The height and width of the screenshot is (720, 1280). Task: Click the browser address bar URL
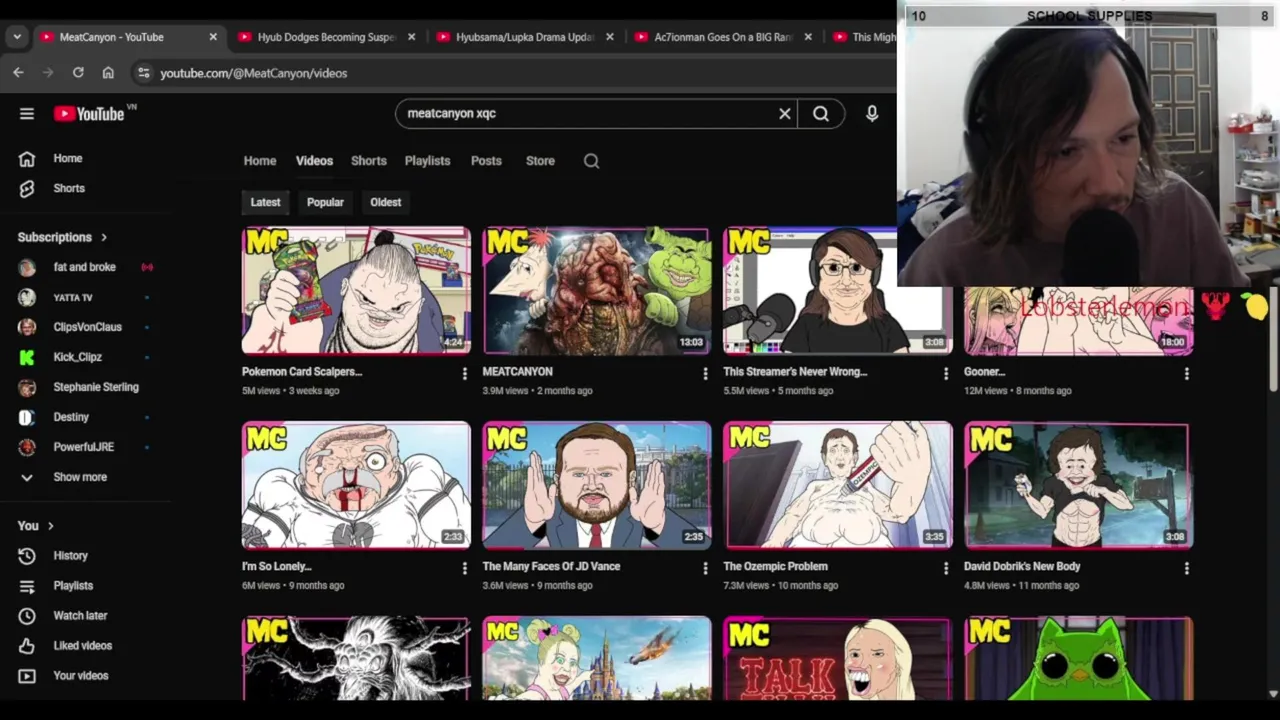pyautogui.click(x=254, y=73)
